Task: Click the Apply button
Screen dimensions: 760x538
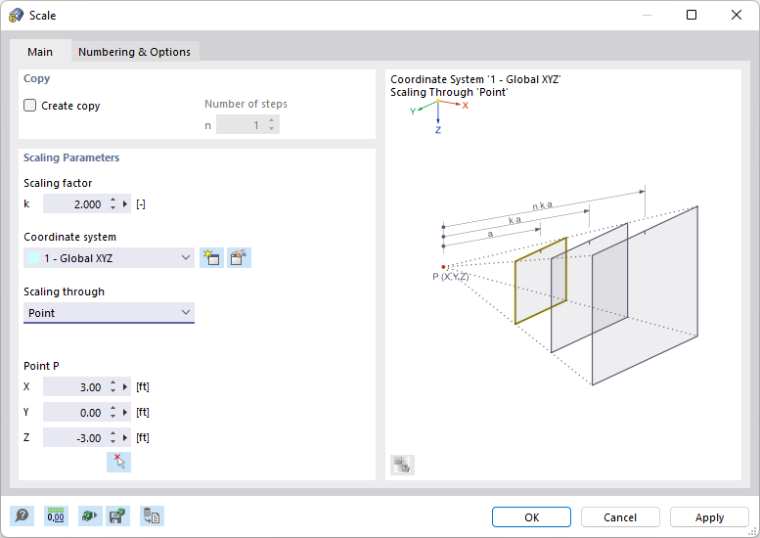Action: pyautogui.click(x=709, y=517)
